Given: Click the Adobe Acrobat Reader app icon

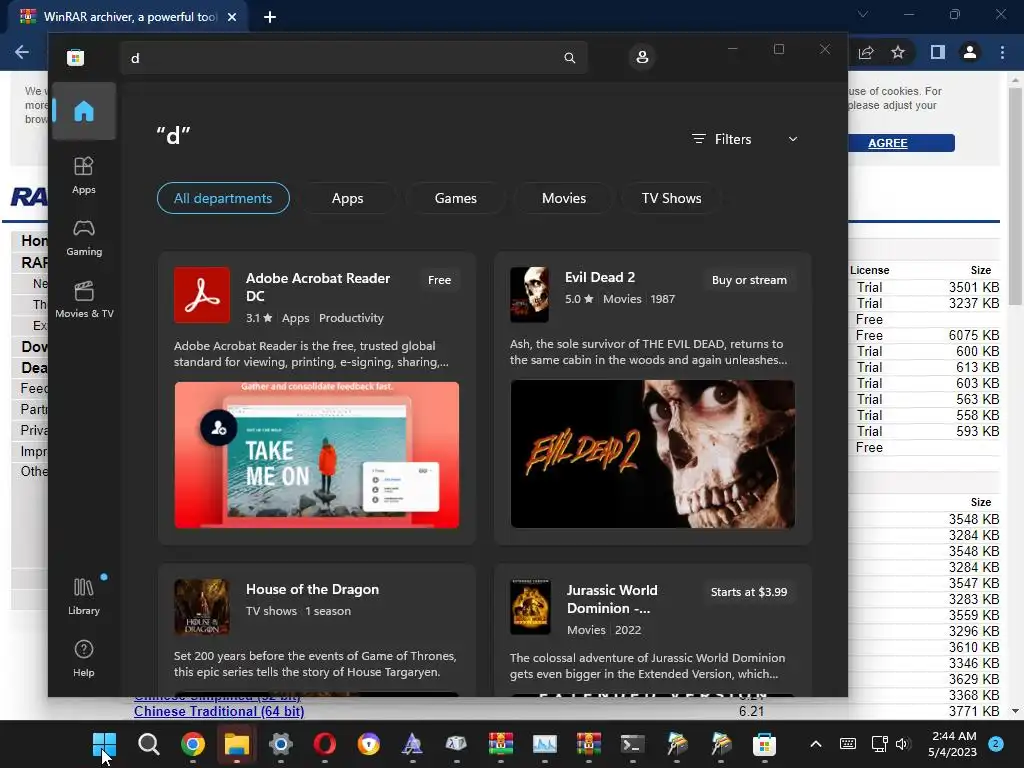Looking at the screenshot, I should (x=202, y=295).
